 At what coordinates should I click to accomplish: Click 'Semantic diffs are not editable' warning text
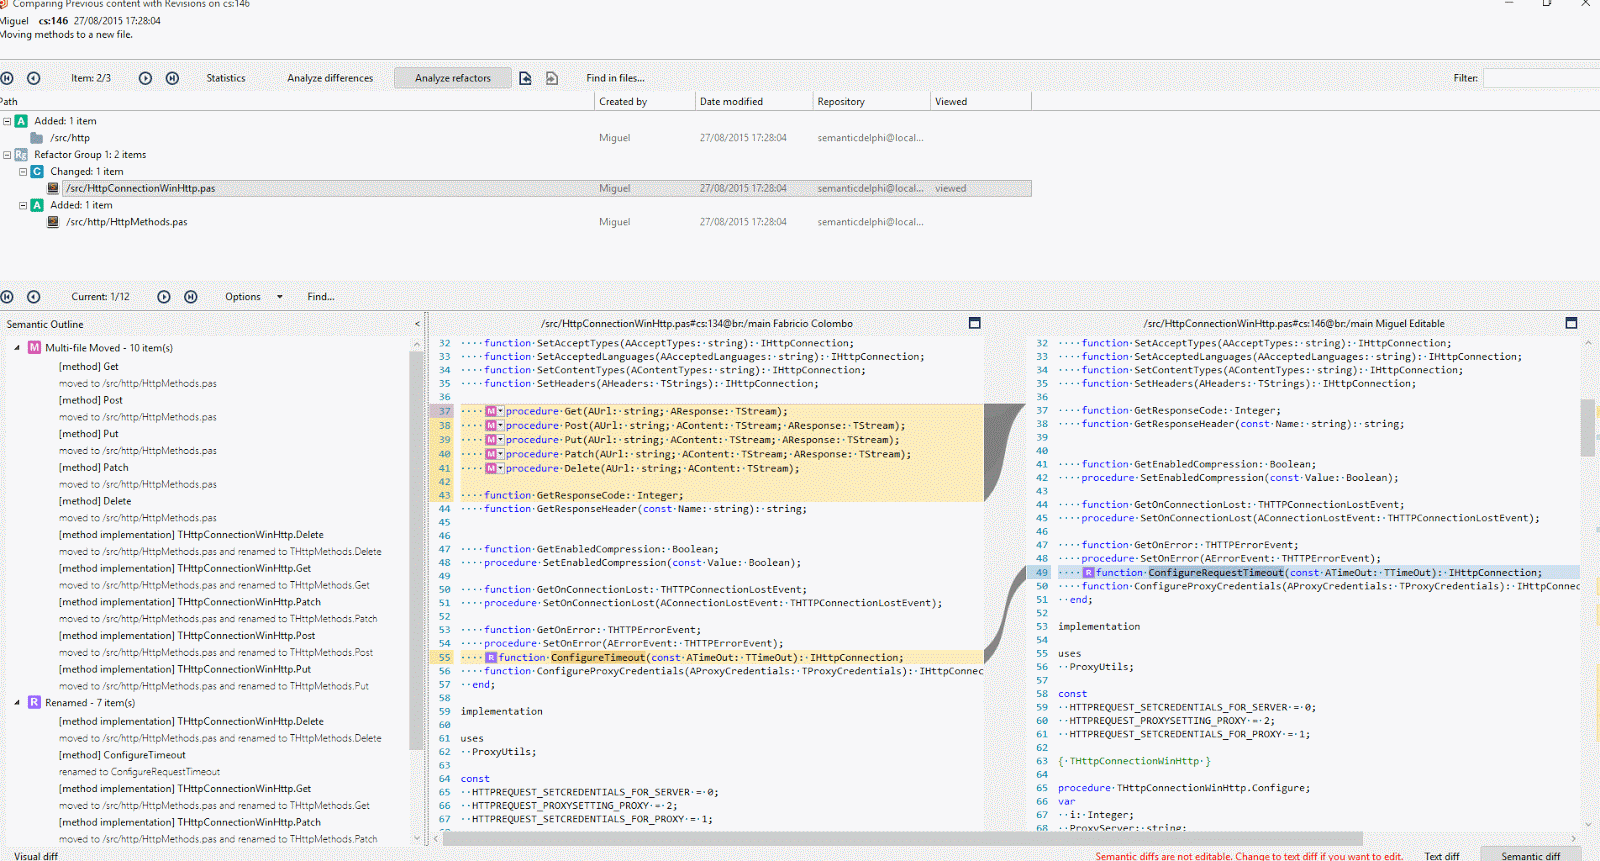pos(1249,856)
